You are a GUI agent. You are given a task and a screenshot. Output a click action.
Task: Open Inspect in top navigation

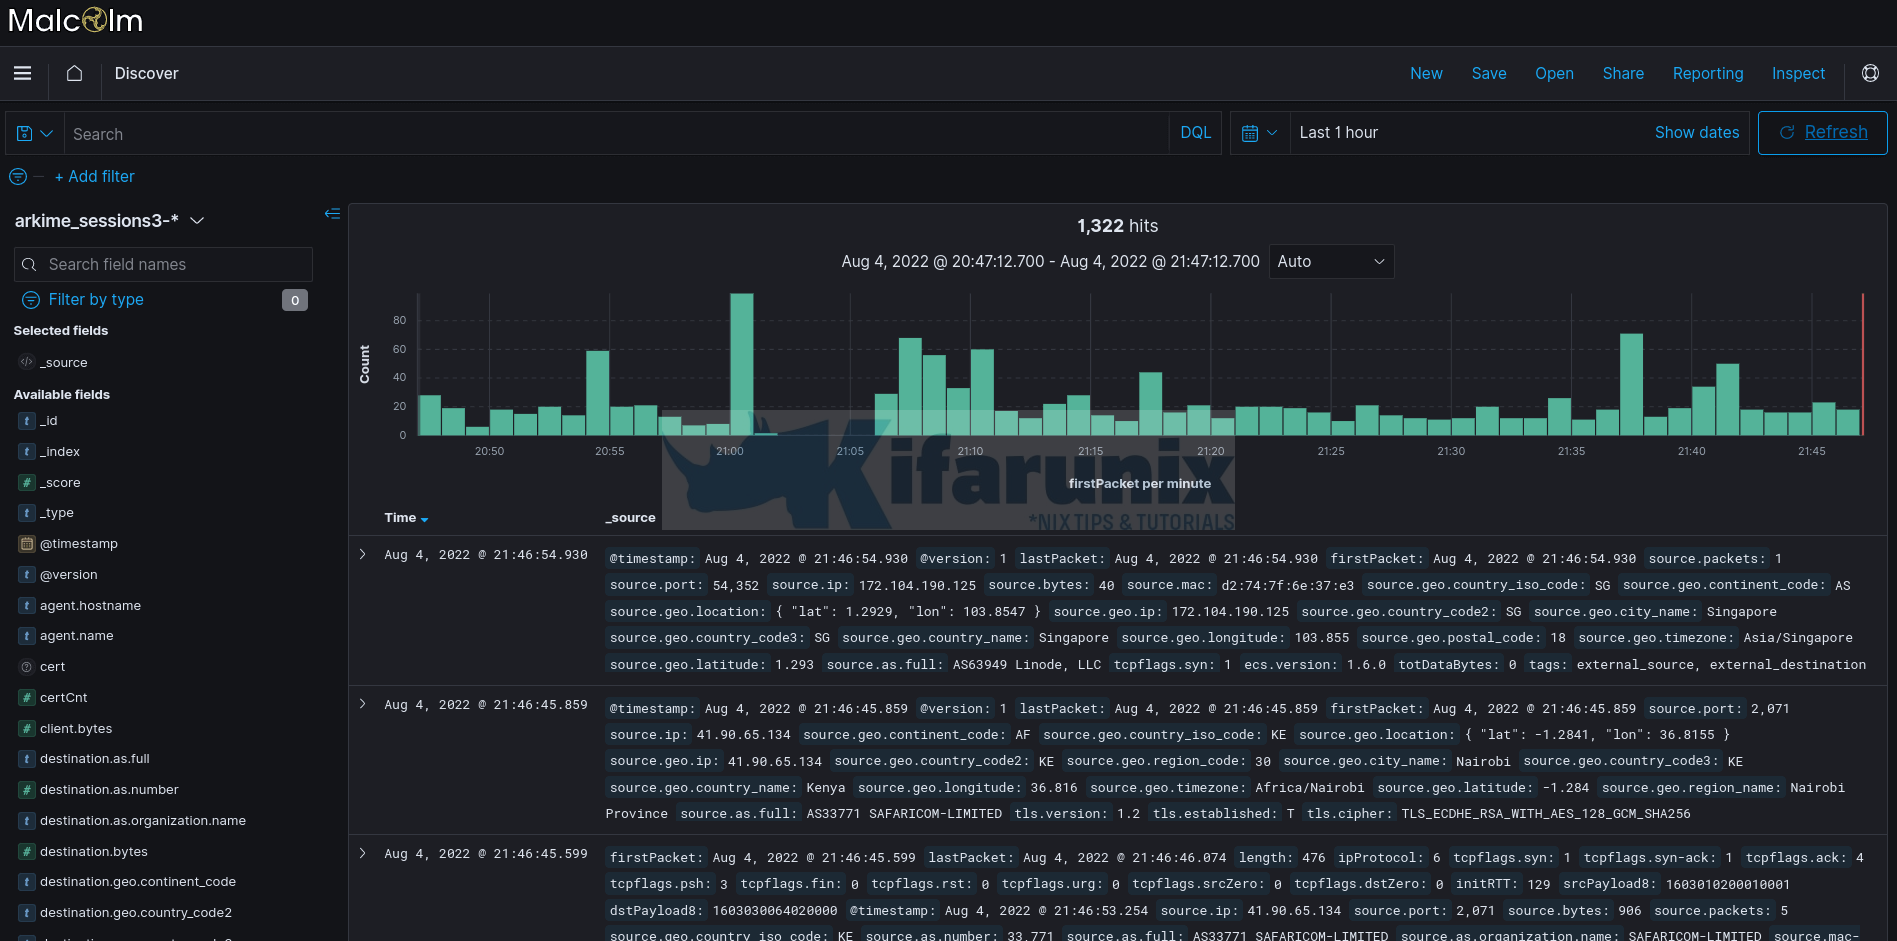1798,73
